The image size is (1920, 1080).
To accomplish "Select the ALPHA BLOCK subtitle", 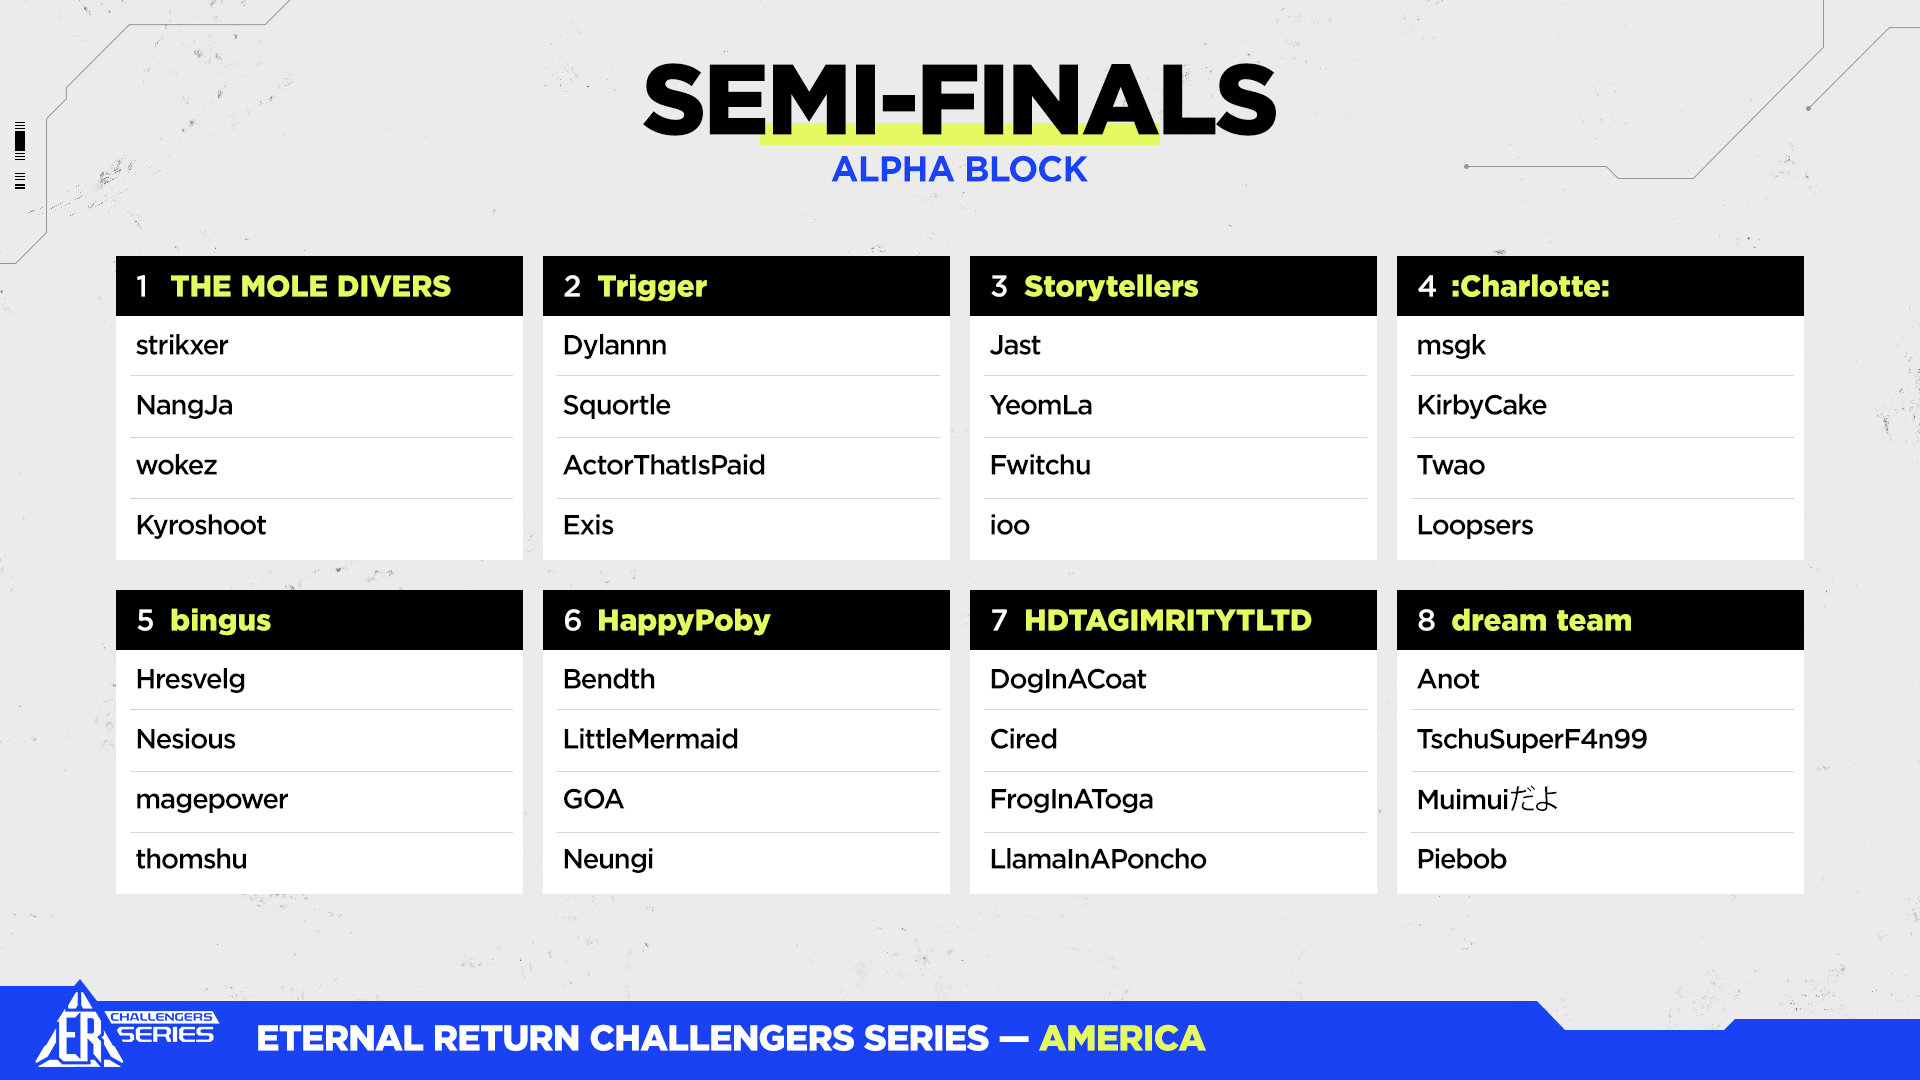I will pyautogui.click(x=959, y=170).
